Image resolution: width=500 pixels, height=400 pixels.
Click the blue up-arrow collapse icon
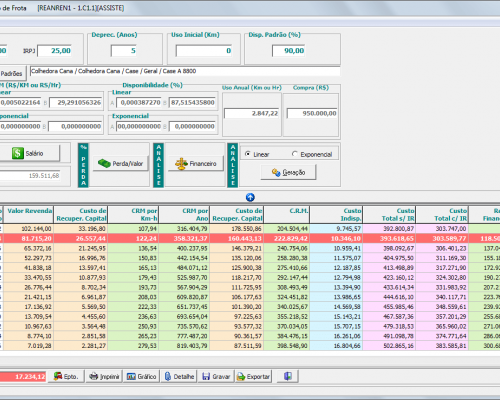250,197
